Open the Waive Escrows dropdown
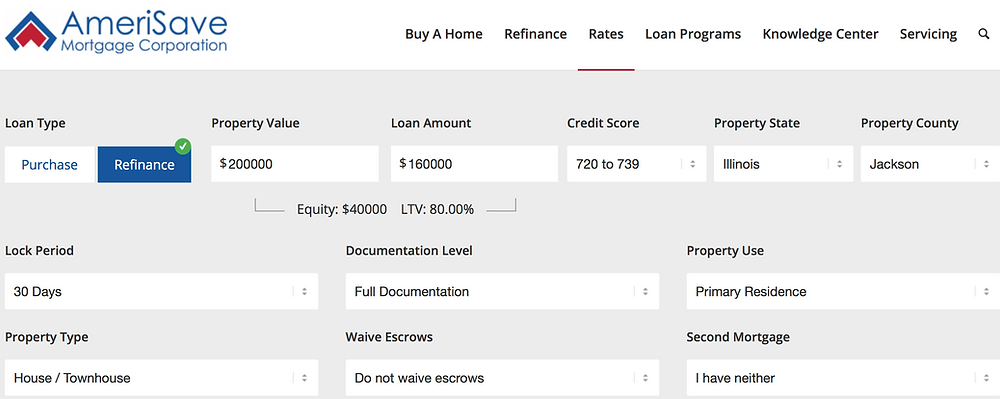 pyautogui.click(x=503, y=377)
